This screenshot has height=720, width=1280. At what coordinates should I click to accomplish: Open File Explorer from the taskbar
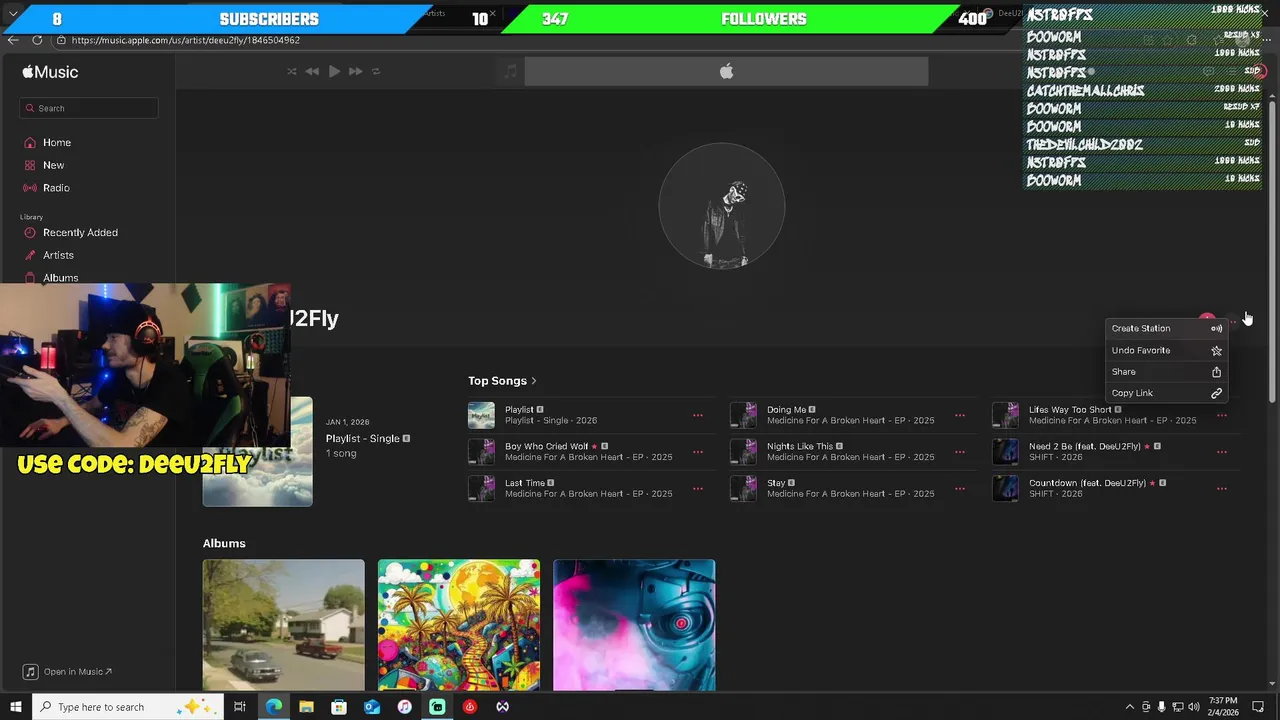(x=306, y=707)
